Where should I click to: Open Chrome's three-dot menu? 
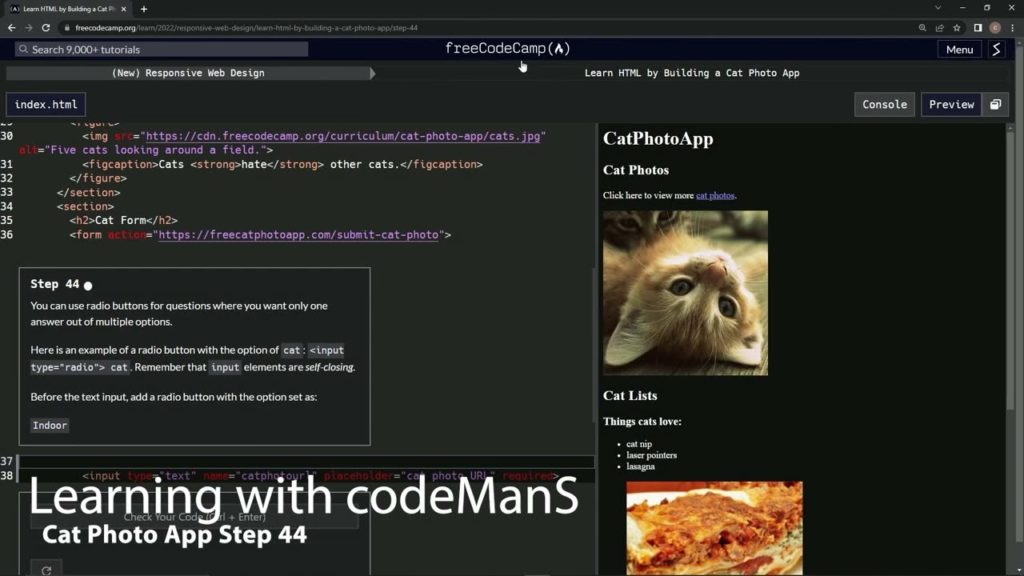click(x=1012, y=28)
